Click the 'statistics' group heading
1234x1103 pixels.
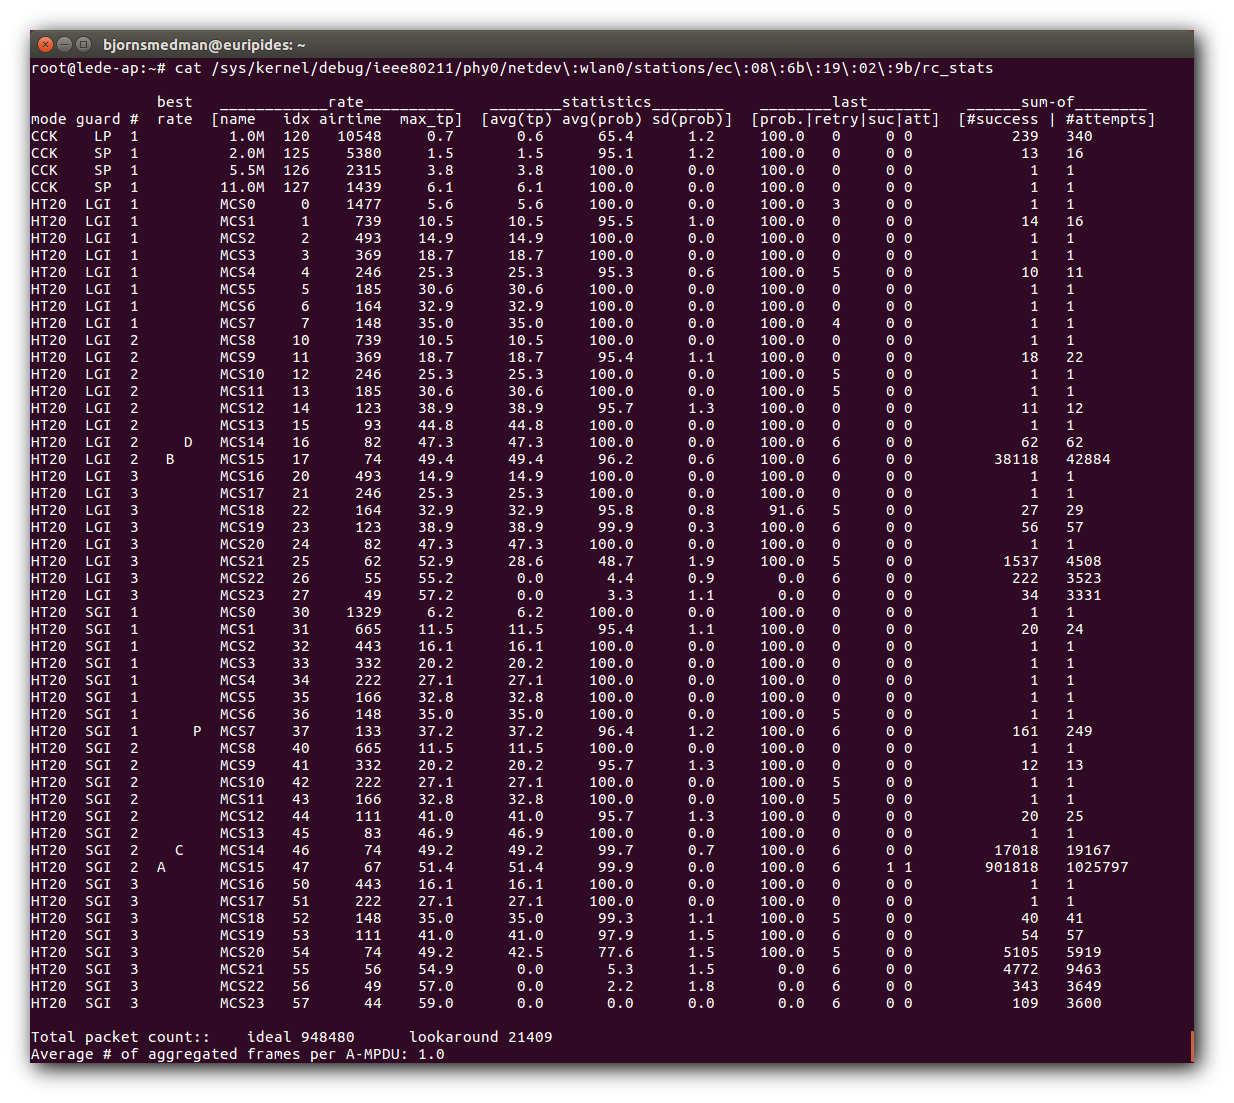point(607,102)
